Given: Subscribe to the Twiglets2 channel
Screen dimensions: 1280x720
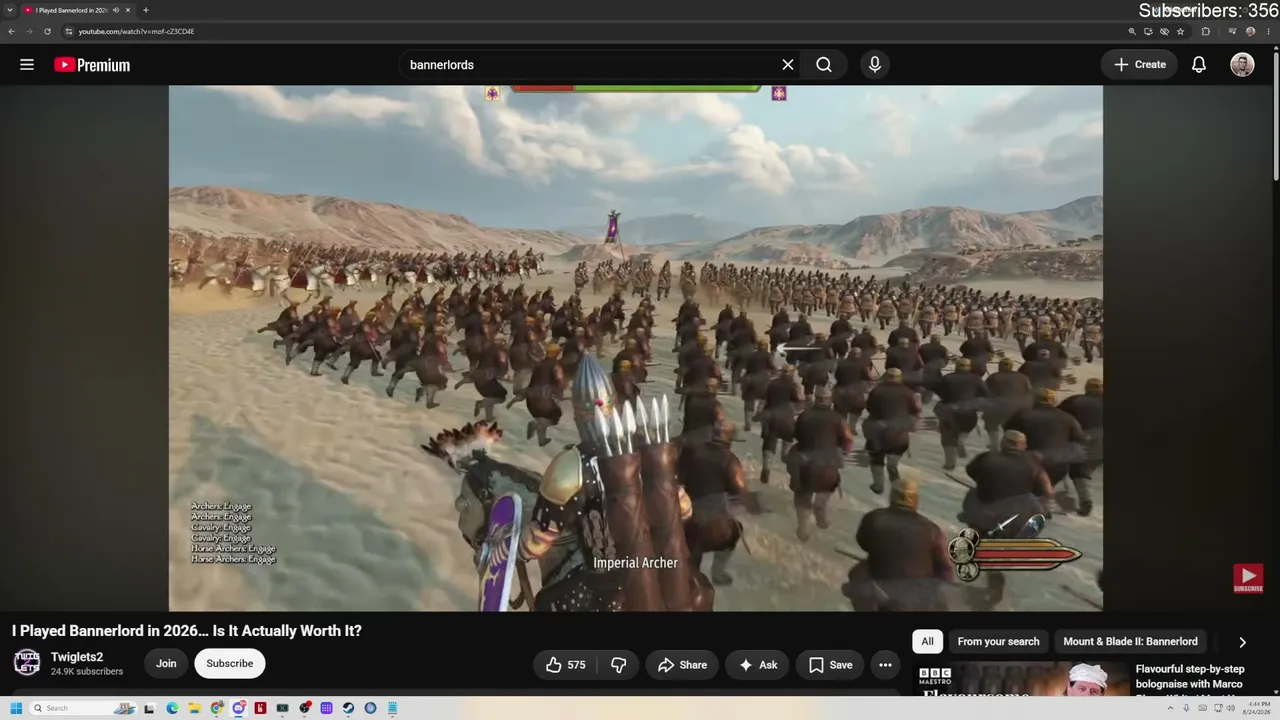Looking at the screenshot, I should pyautogui.click(x=230, y=664).
